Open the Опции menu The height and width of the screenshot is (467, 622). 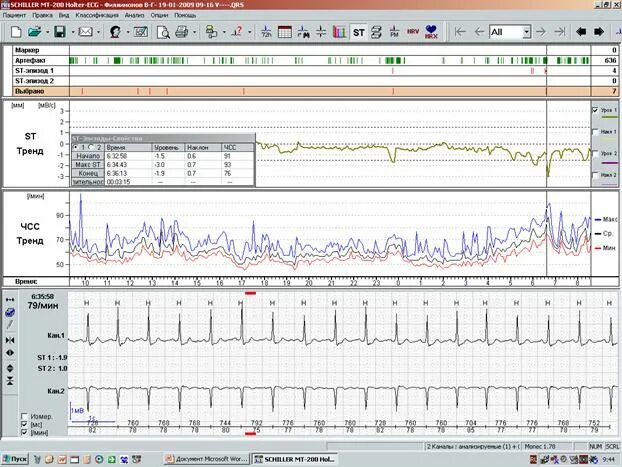tap(159, 15)
